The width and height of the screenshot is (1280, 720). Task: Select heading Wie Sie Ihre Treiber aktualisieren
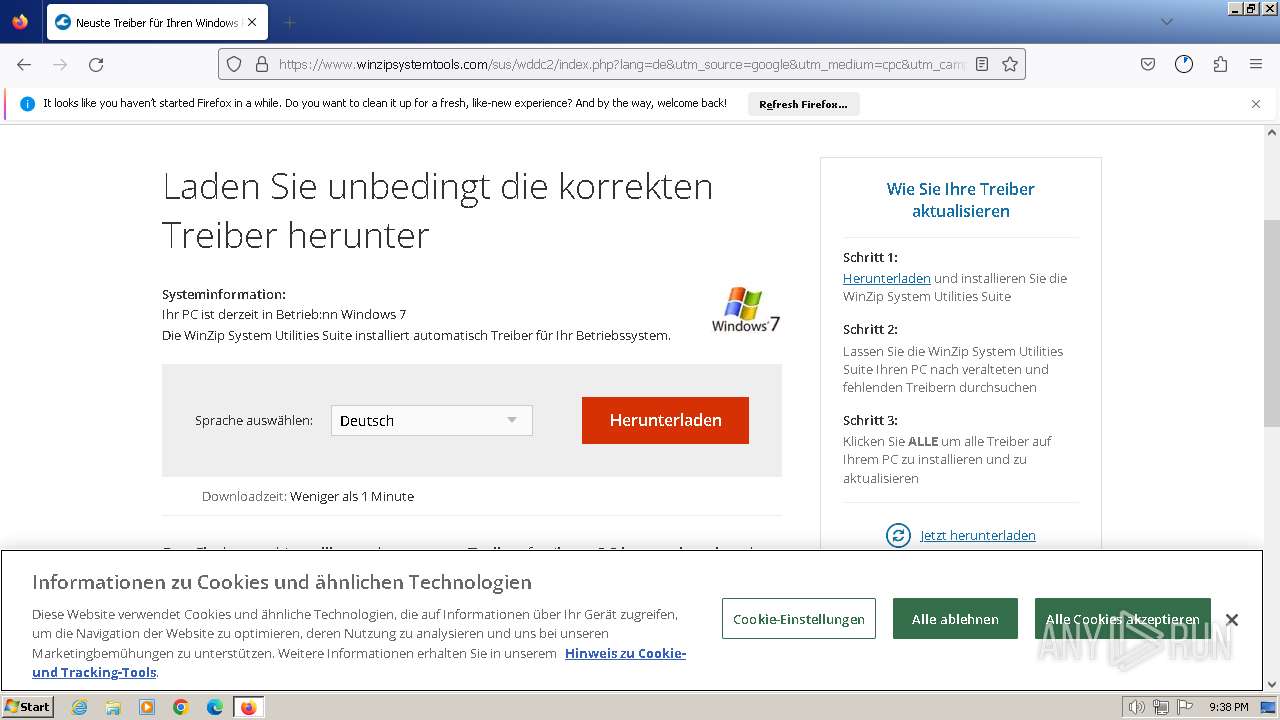(x=960, y=200)
